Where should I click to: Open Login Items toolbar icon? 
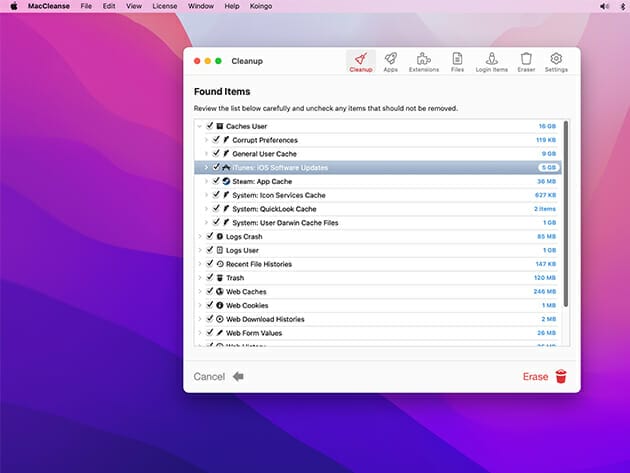(x=490, y=62)
